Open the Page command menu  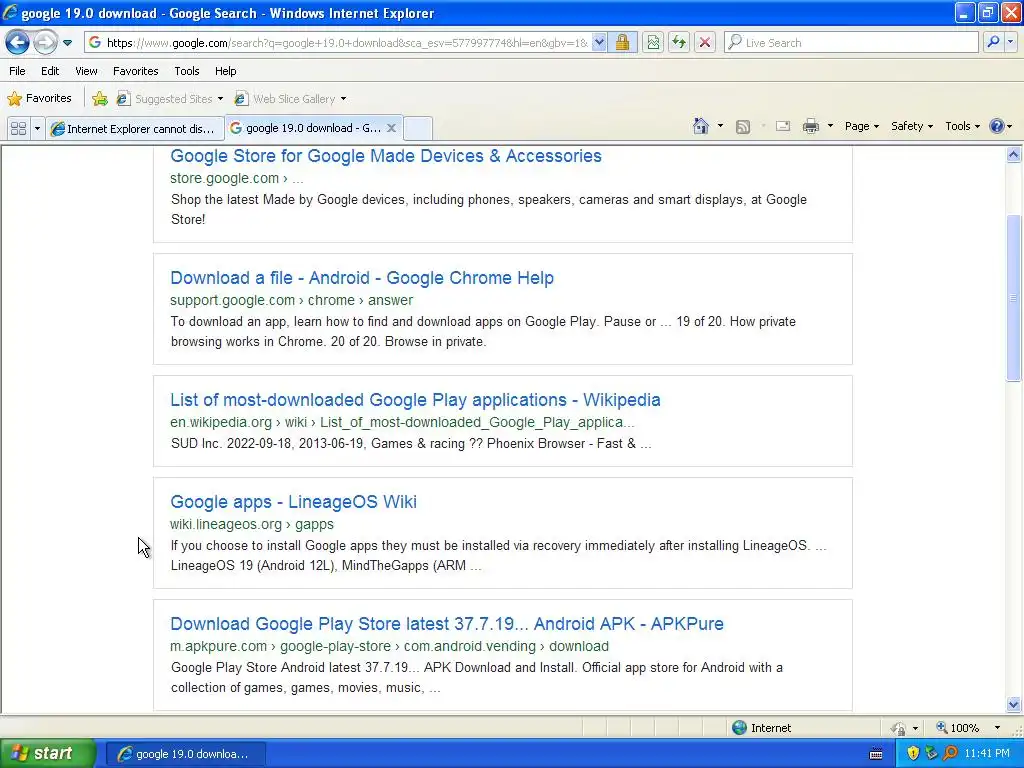[x=862, y=126]
